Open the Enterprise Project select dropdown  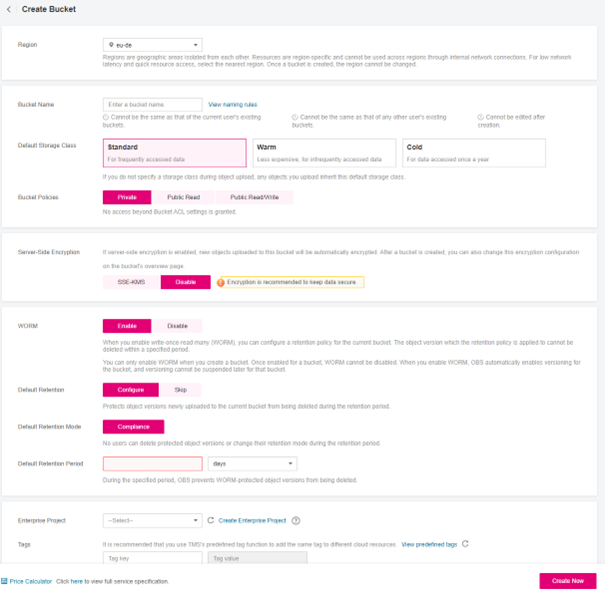tap(153, 521)
